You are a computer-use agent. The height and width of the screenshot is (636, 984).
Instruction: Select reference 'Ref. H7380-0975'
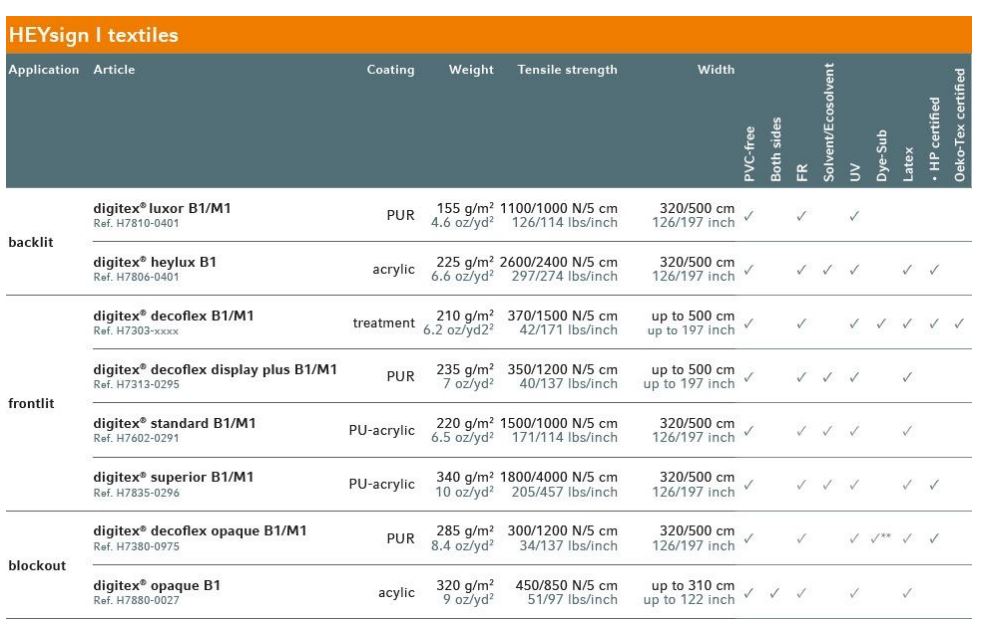[136, 546]
